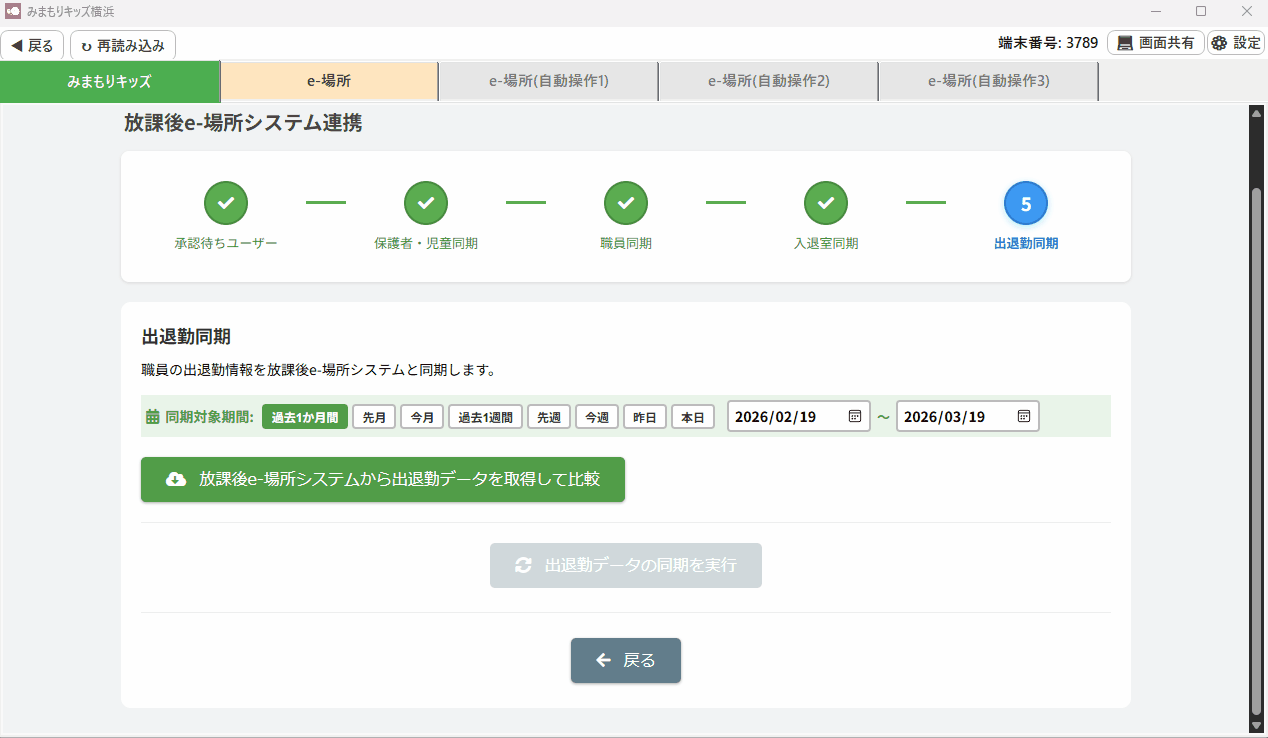Select the 過去1か月間 period option
This screenshot has height=738, width=1268.
pyautogui.click(x=305, y=417)
